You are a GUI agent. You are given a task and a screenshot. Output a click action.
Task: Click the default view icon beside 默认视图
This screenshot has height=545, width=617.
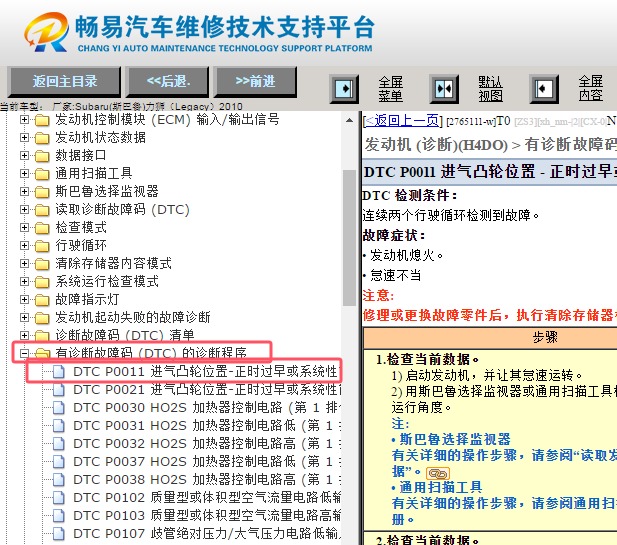(x=444, y=89)
